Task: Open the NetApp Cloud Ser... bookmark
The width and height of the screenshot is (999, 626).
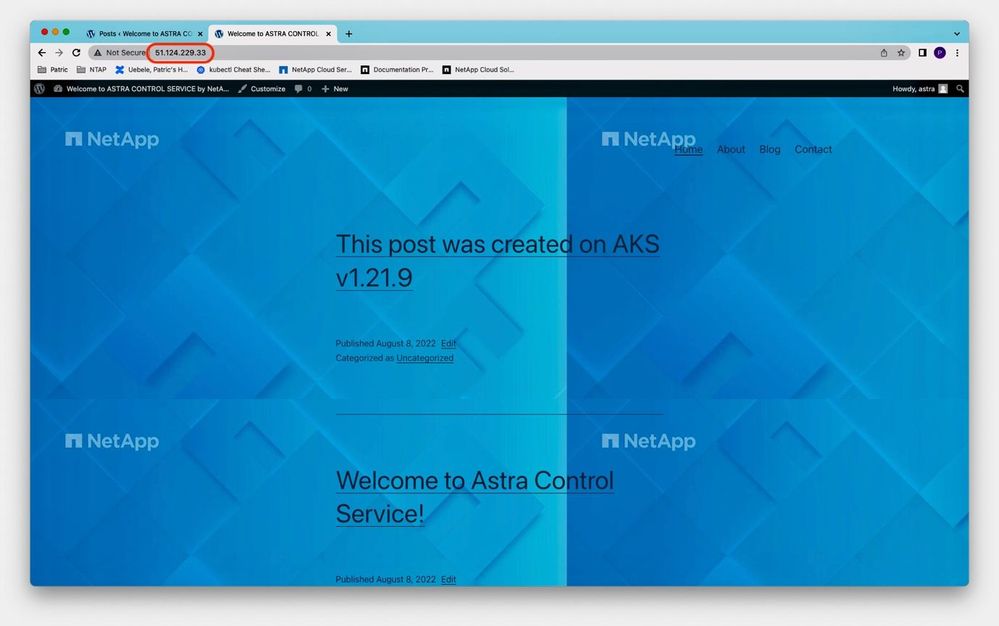Action: tap(315, 69)
